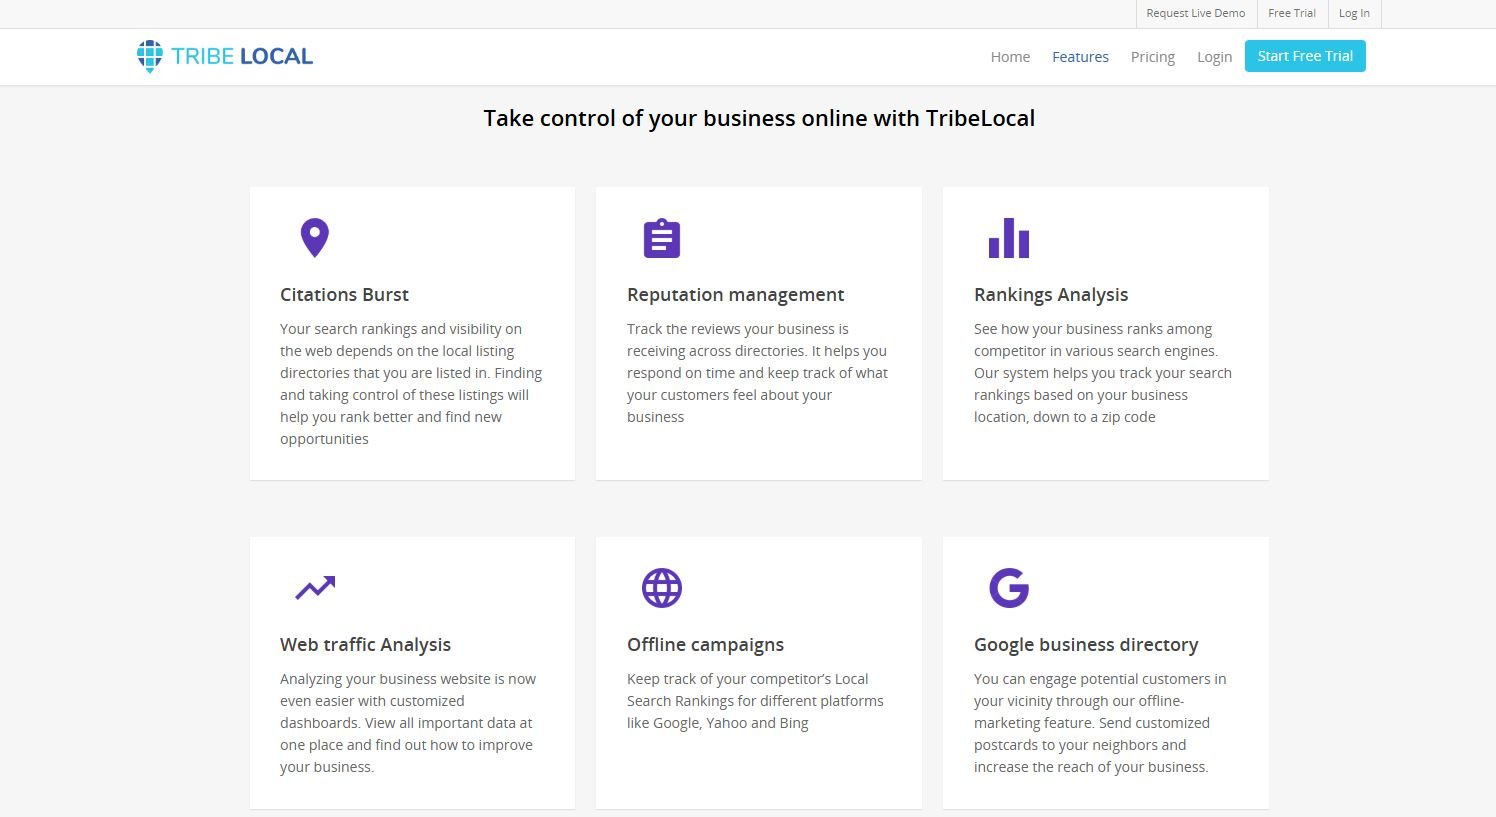Viewport: 1496px width, 817px height.
Task: Click the Offline campaigns globe icon
Action: [662, 588]
